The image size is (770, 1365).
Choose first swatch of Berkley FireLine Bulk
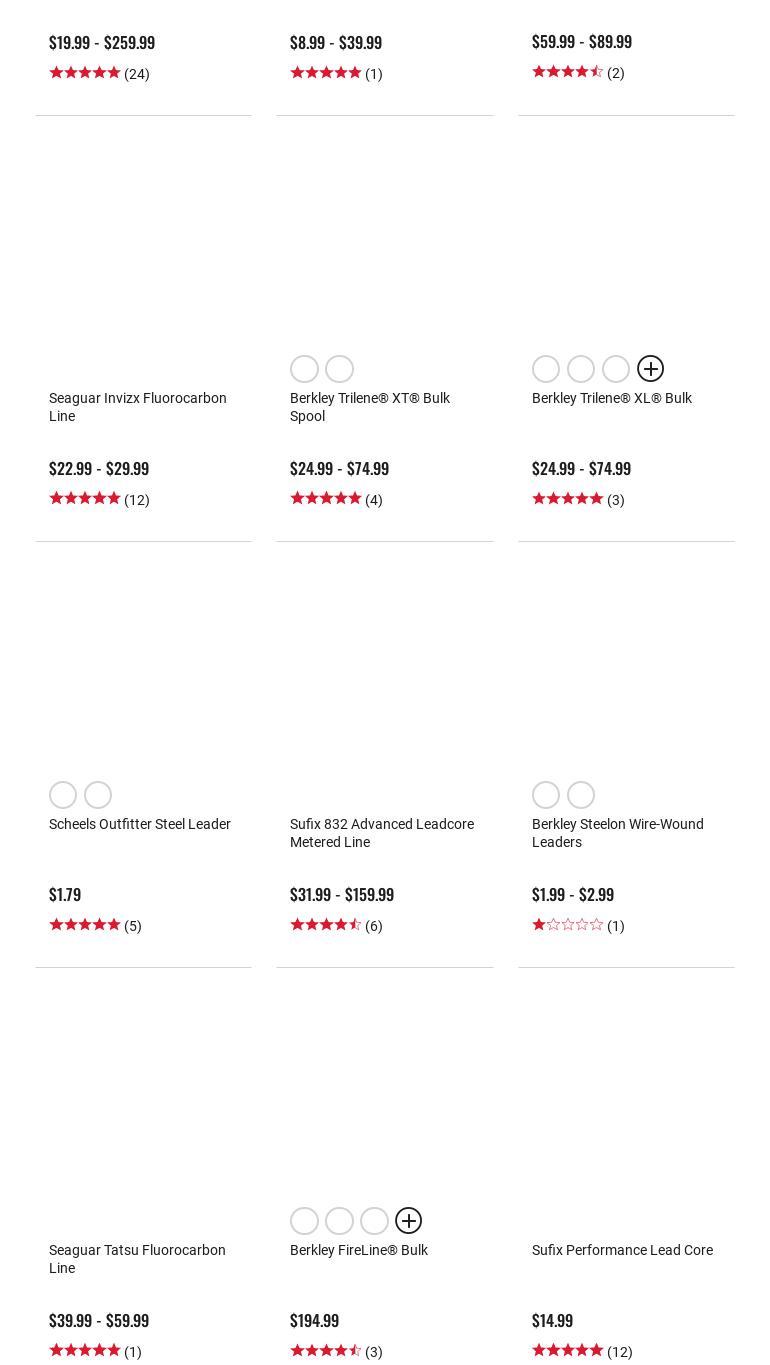click(x=304, y=1221)
